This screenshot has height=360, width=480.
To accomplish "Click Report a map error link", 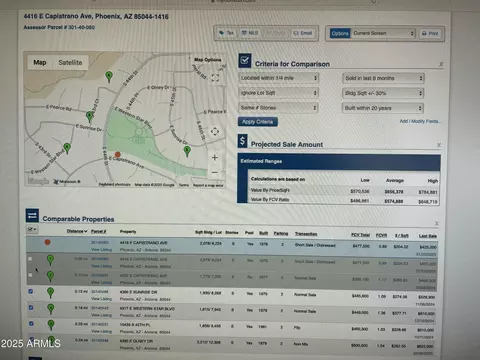I will click(208, 185).
